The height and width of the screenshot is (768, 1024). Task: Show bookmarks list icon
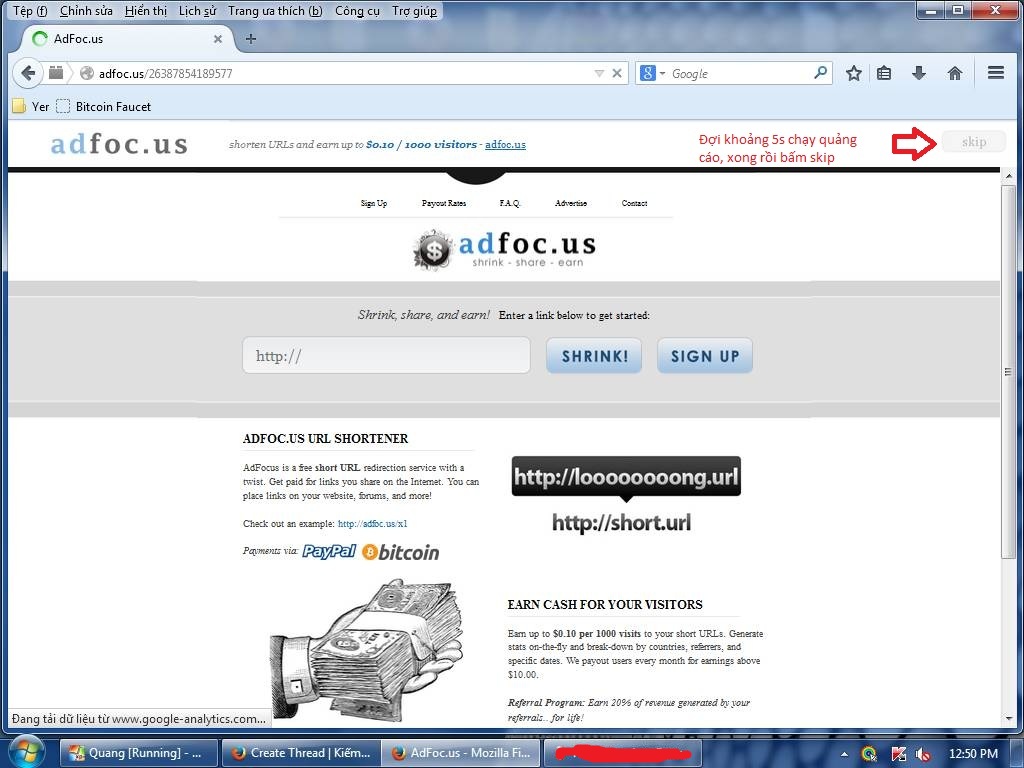(x=884, y=73)
